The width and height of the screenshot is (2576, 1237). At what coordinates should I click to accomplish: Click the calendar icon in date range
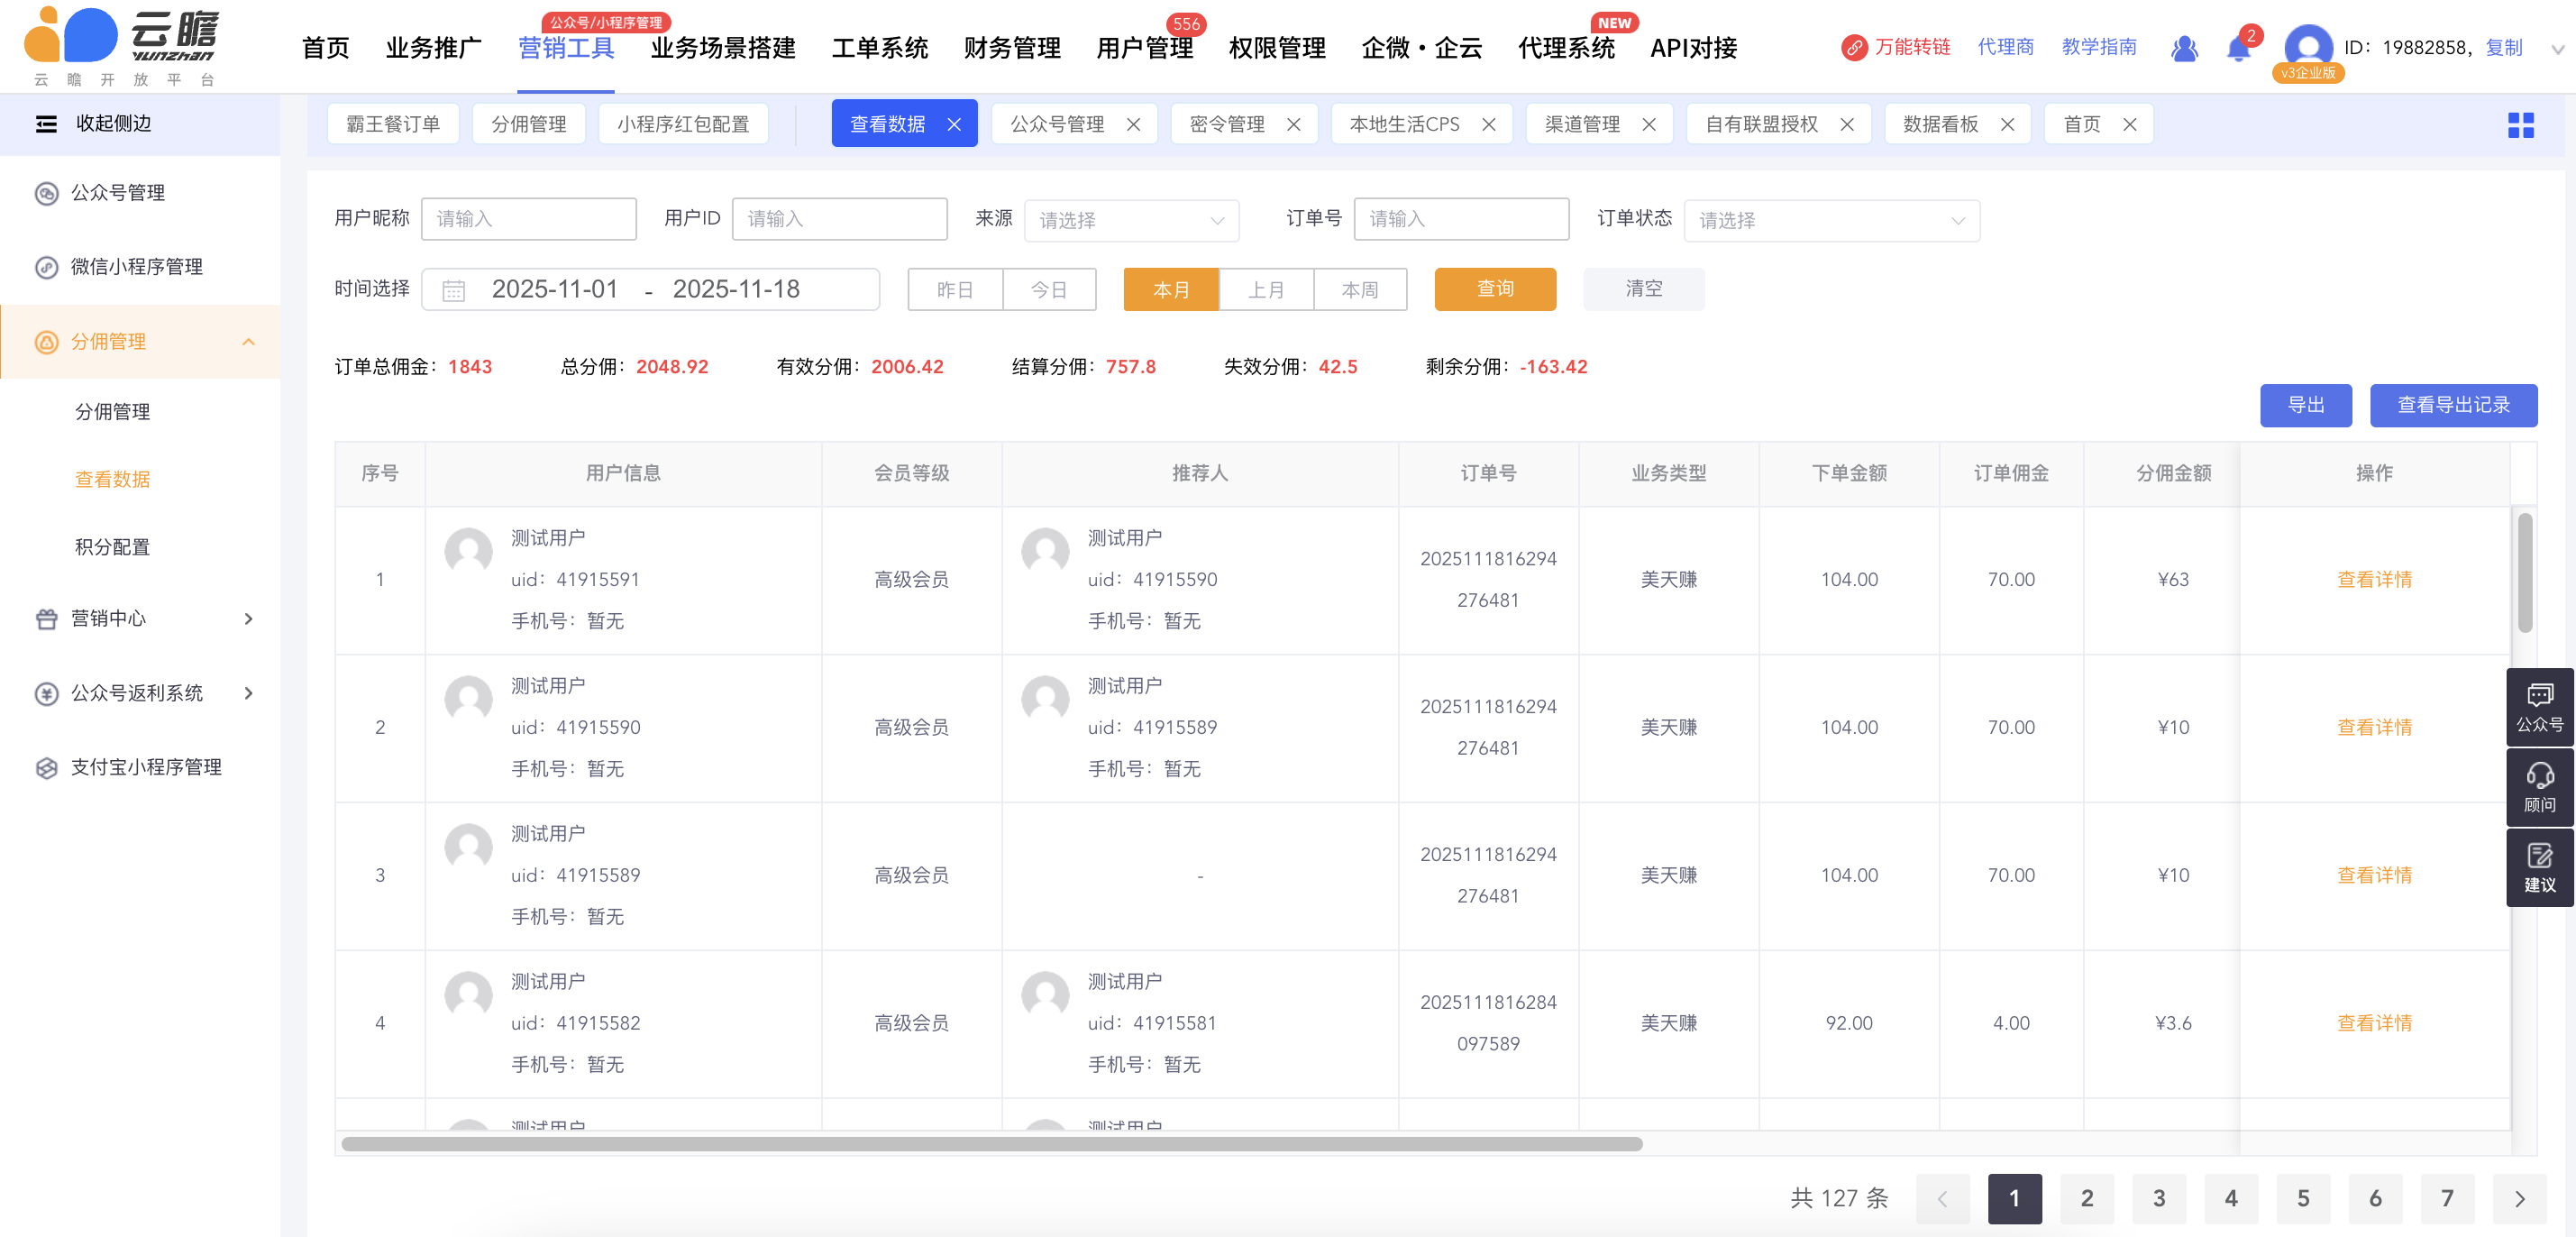(454, 290)
